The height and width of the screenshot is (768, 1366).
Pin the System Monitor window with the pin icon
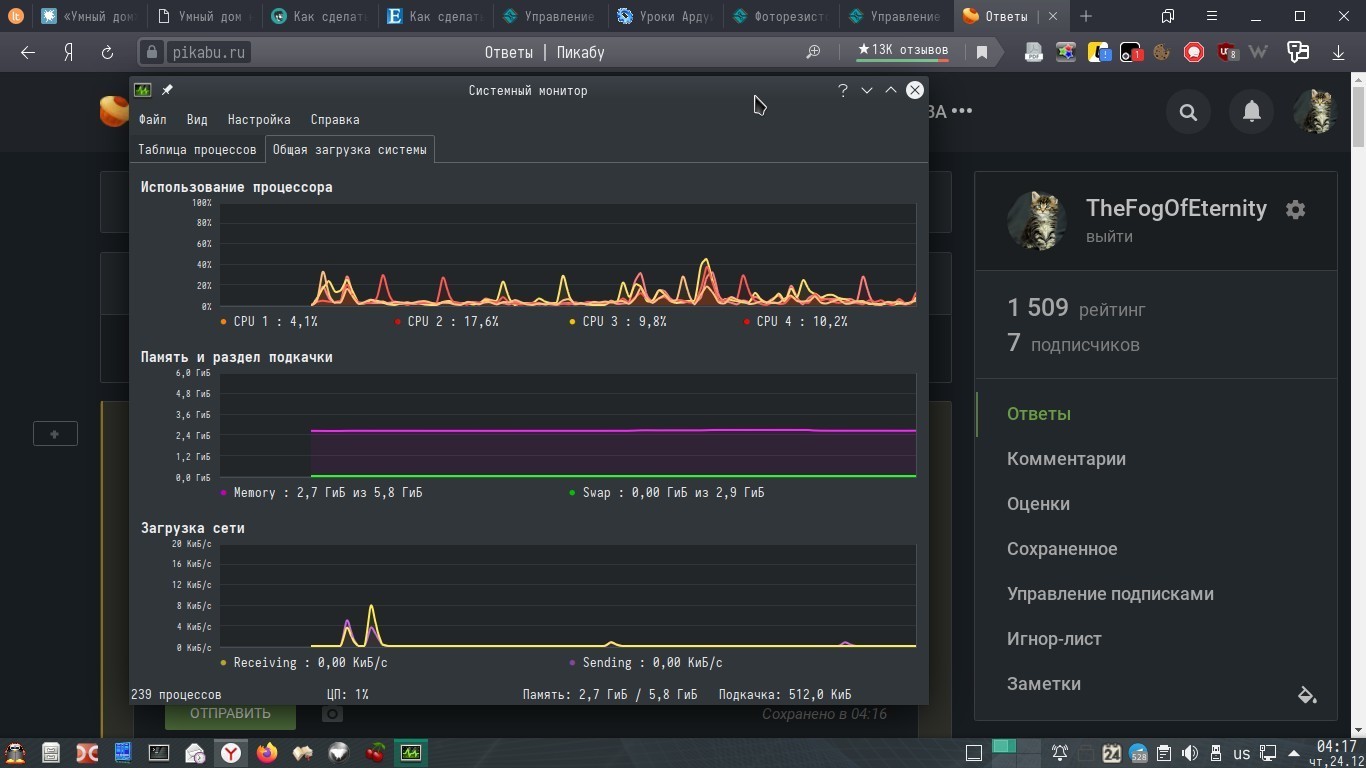tap(167, 90)
